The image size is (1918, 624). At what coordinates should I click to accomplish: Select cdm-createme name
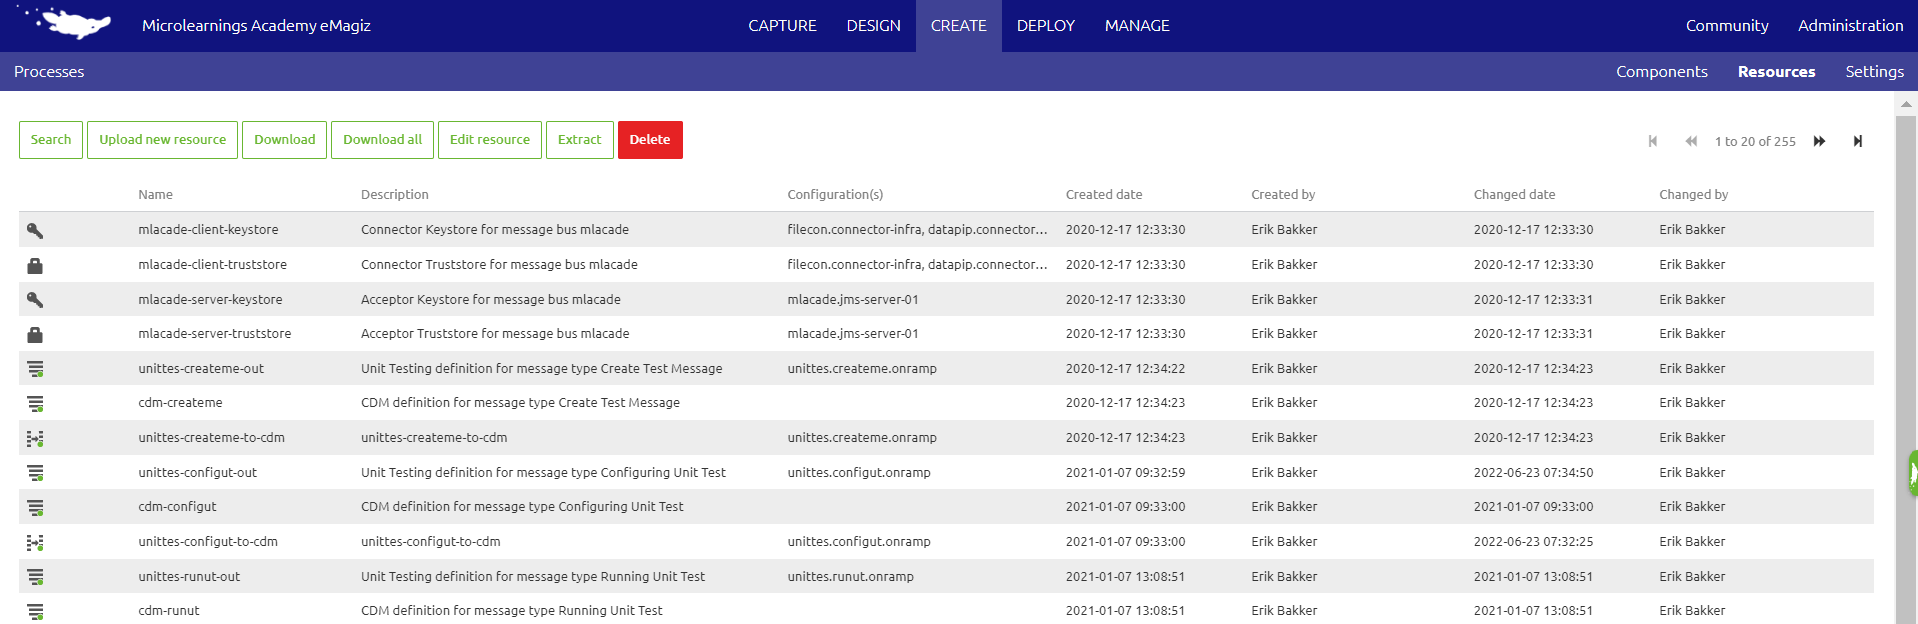pyautogui.click(x=180, y=403)
